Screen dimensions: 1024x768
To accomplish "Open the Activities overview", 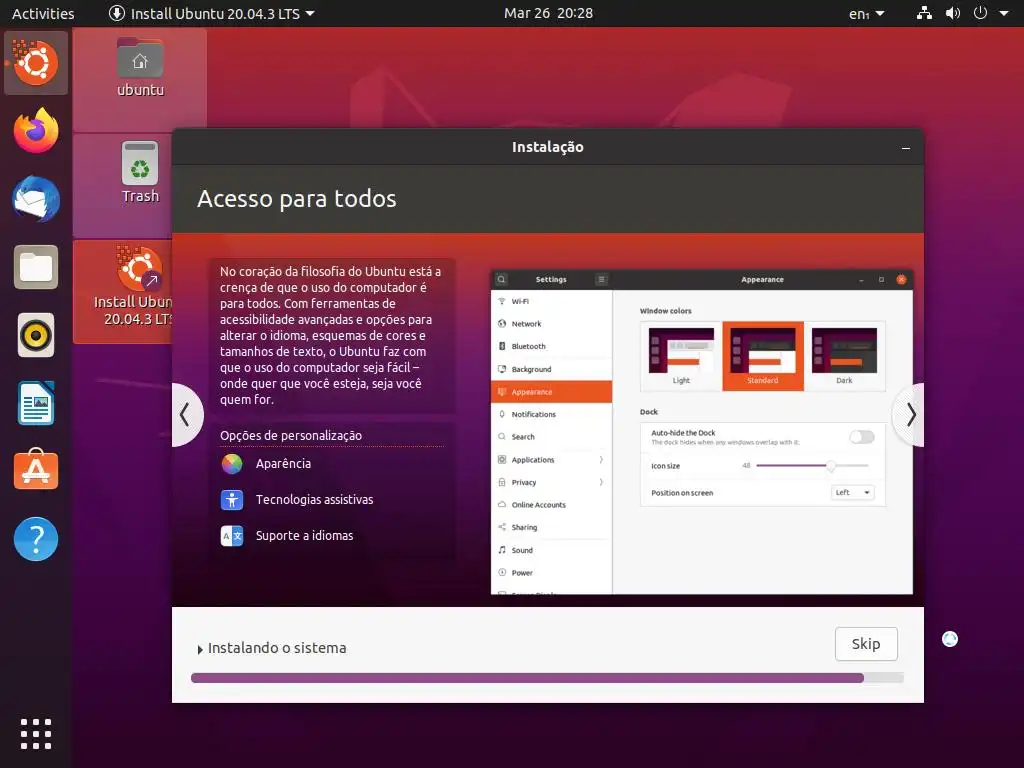I will (x=43, y=13).
